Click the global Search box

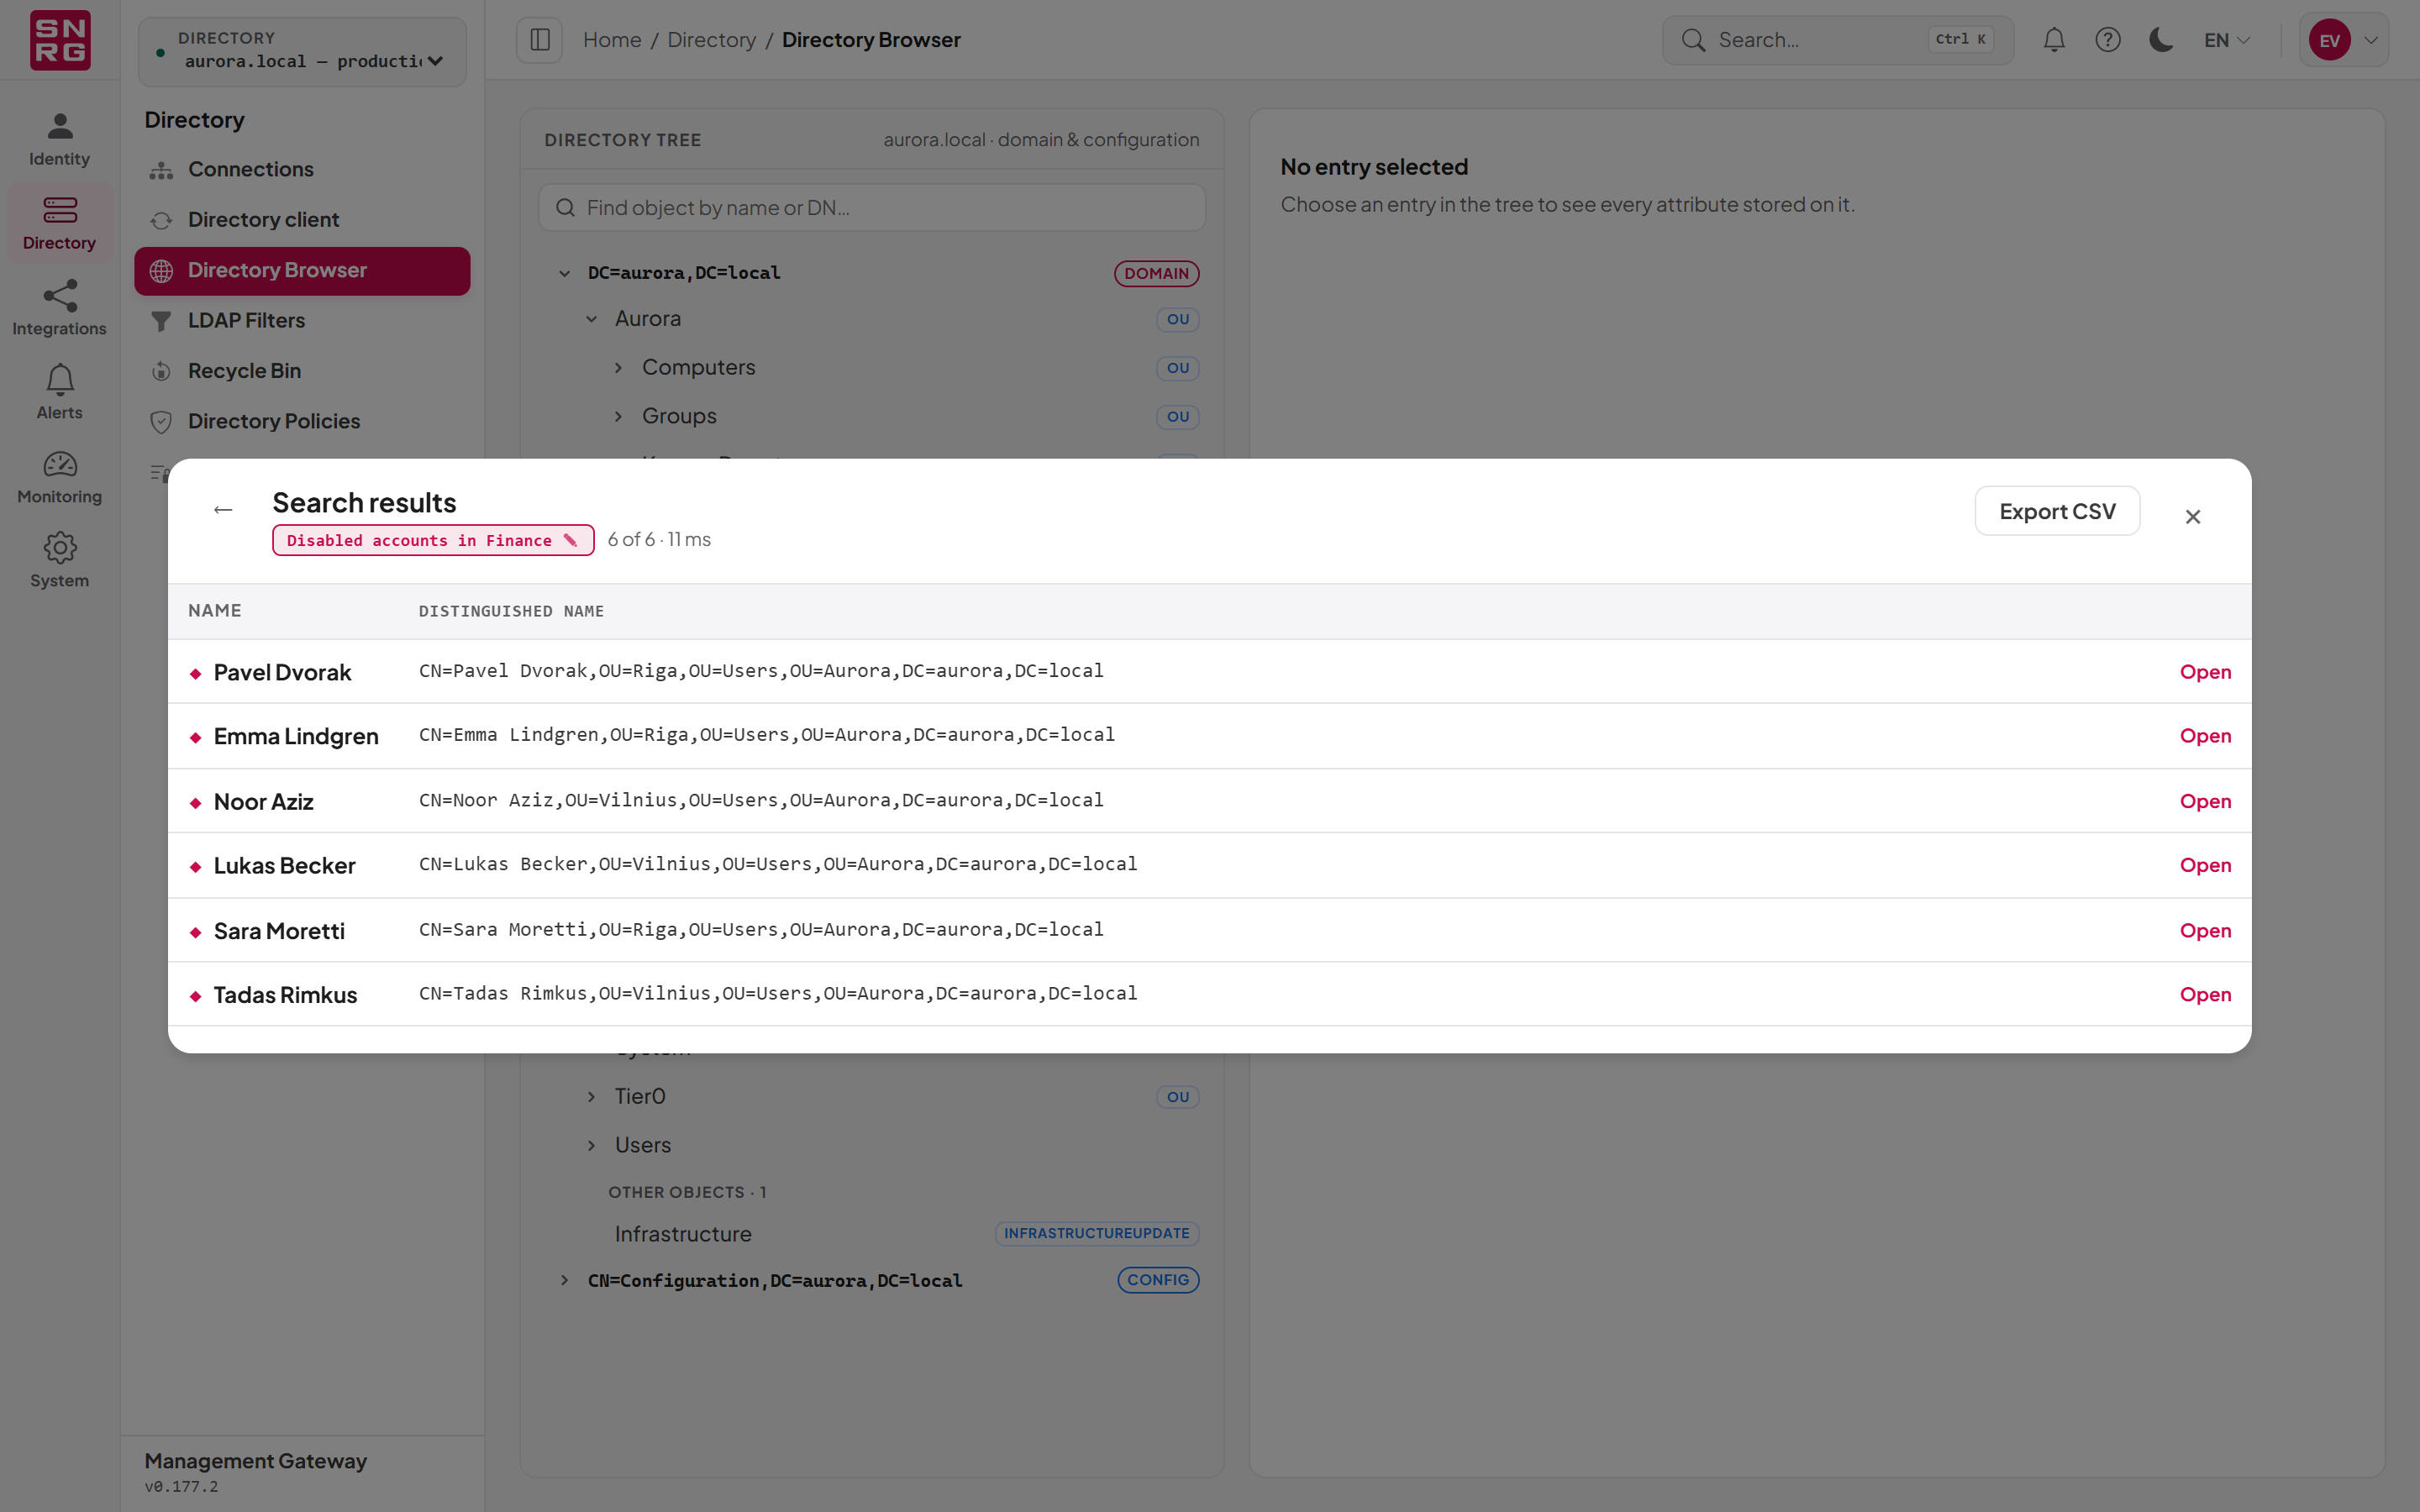[1838, 40]
